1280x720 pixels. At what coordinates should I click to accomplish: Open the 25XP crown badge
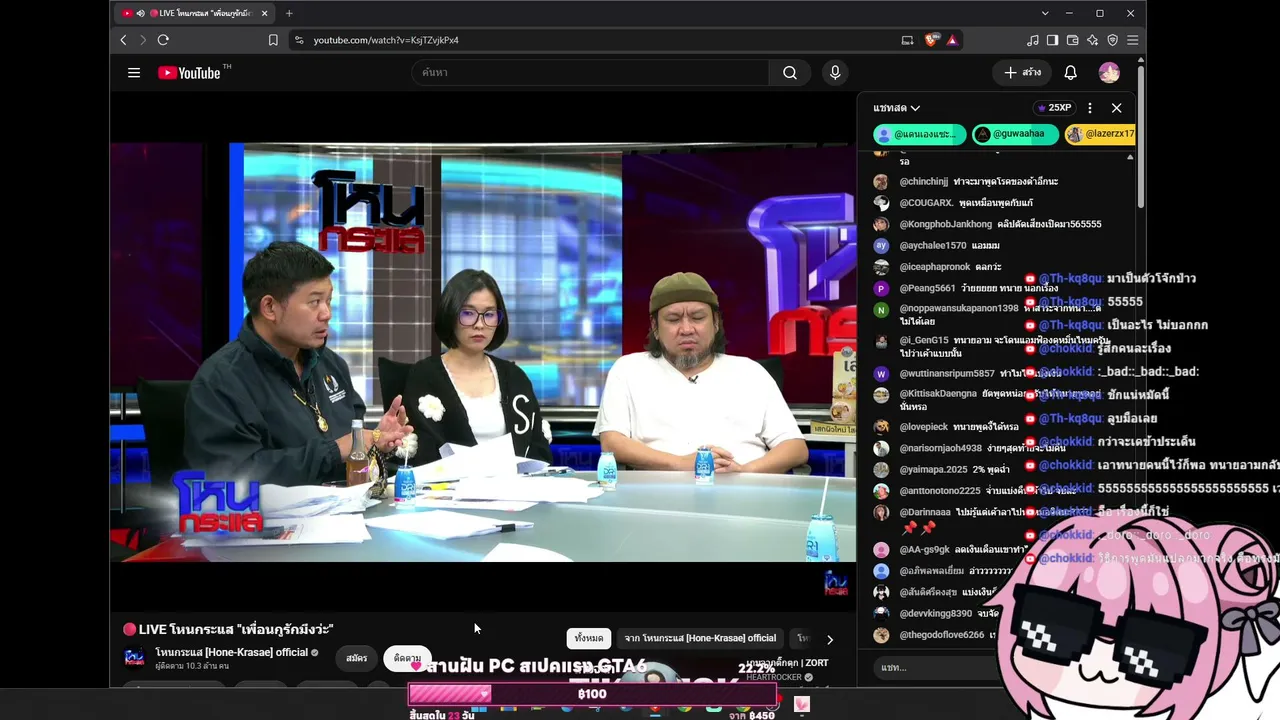tap(1054, 108)
